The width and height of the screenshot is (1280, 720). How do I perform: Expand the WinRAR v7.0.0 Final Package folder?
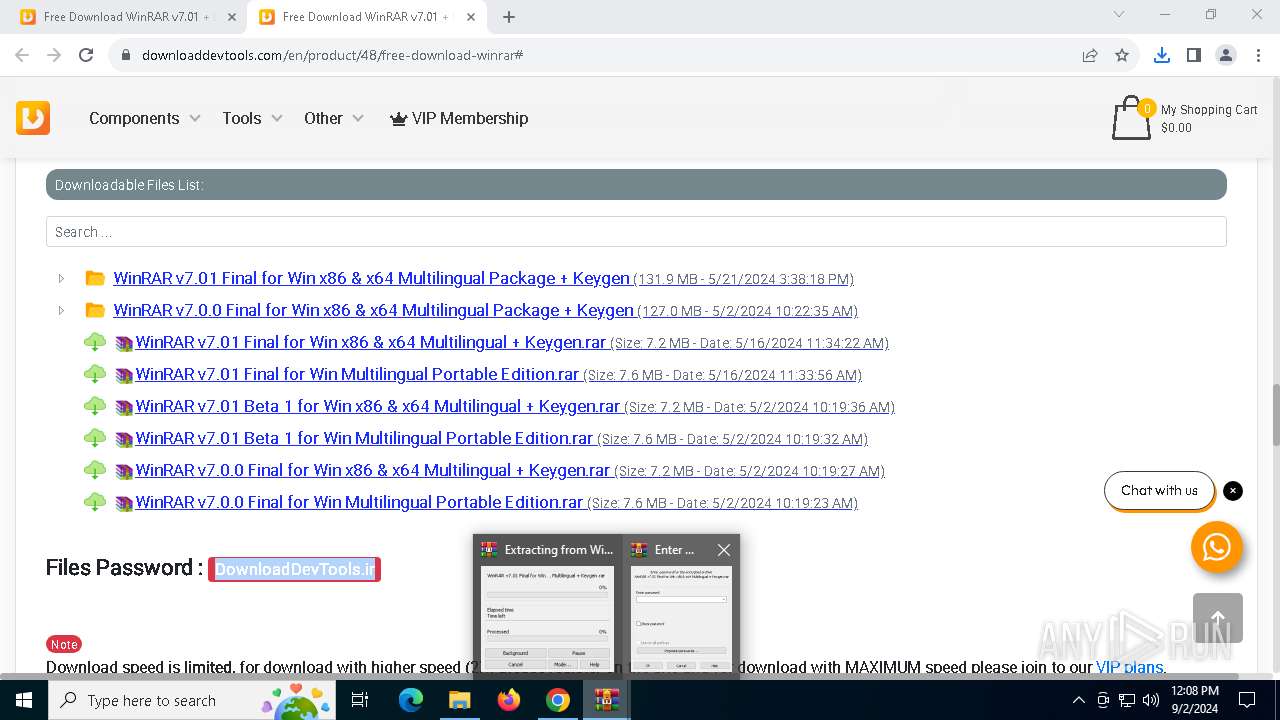pos(61,311)
